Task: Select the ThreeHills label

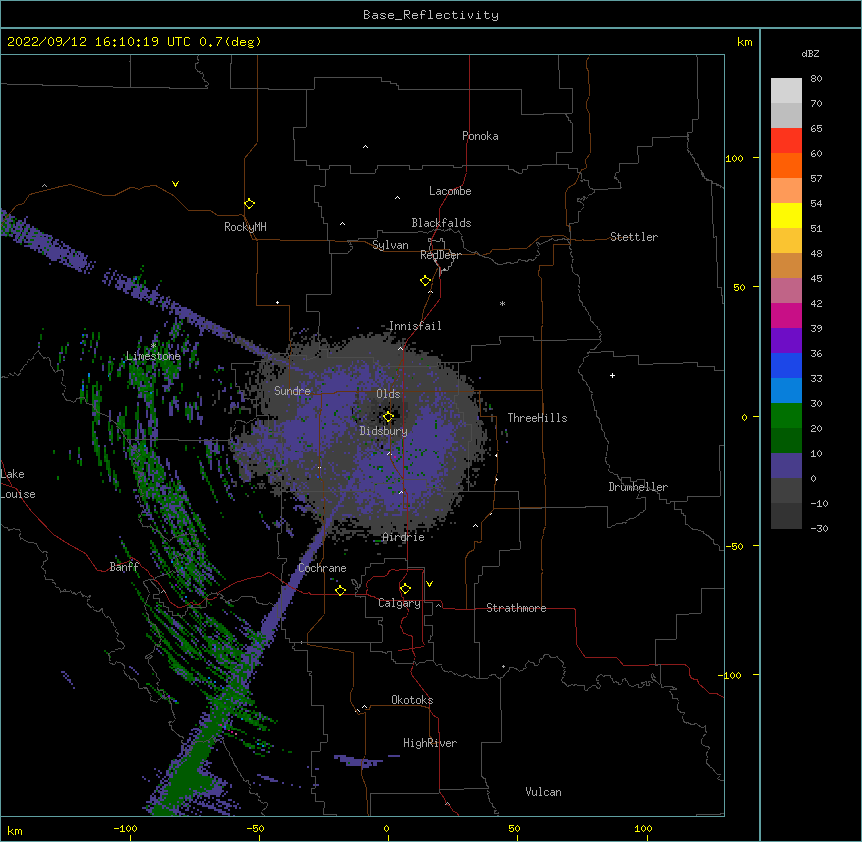Action: pyautogui.click(x=537, y=418)
